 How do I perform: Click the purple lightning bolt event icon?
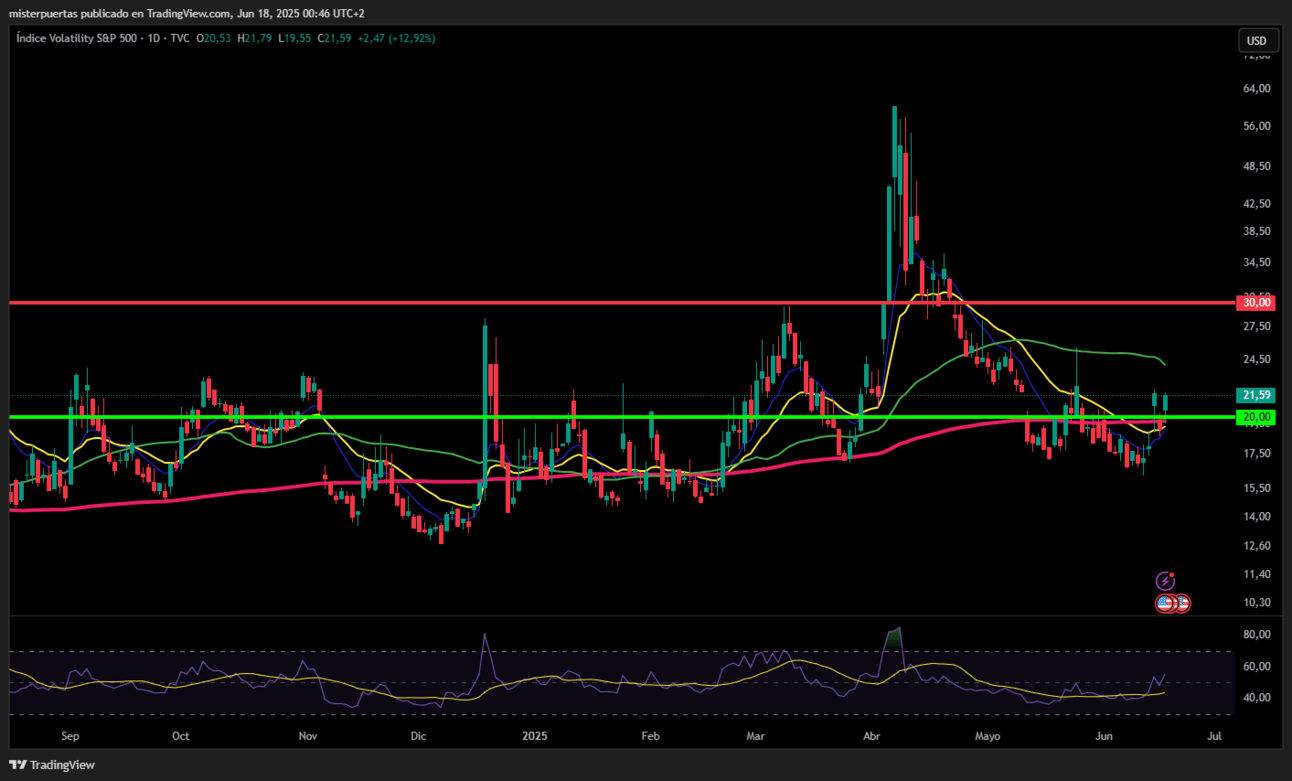click(1166, 580)
